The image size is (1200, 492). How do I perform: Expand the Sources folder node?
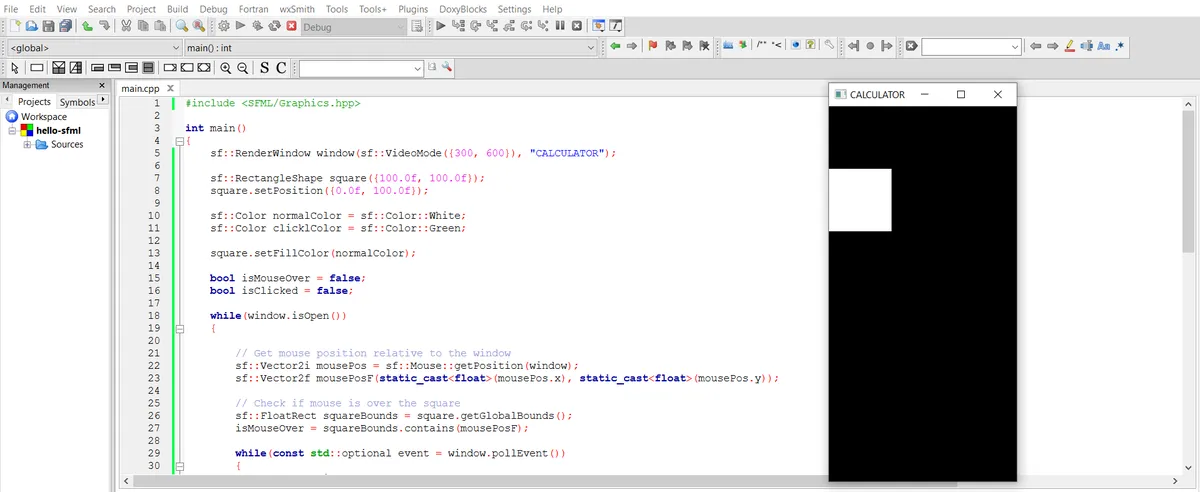coord(27,144)
